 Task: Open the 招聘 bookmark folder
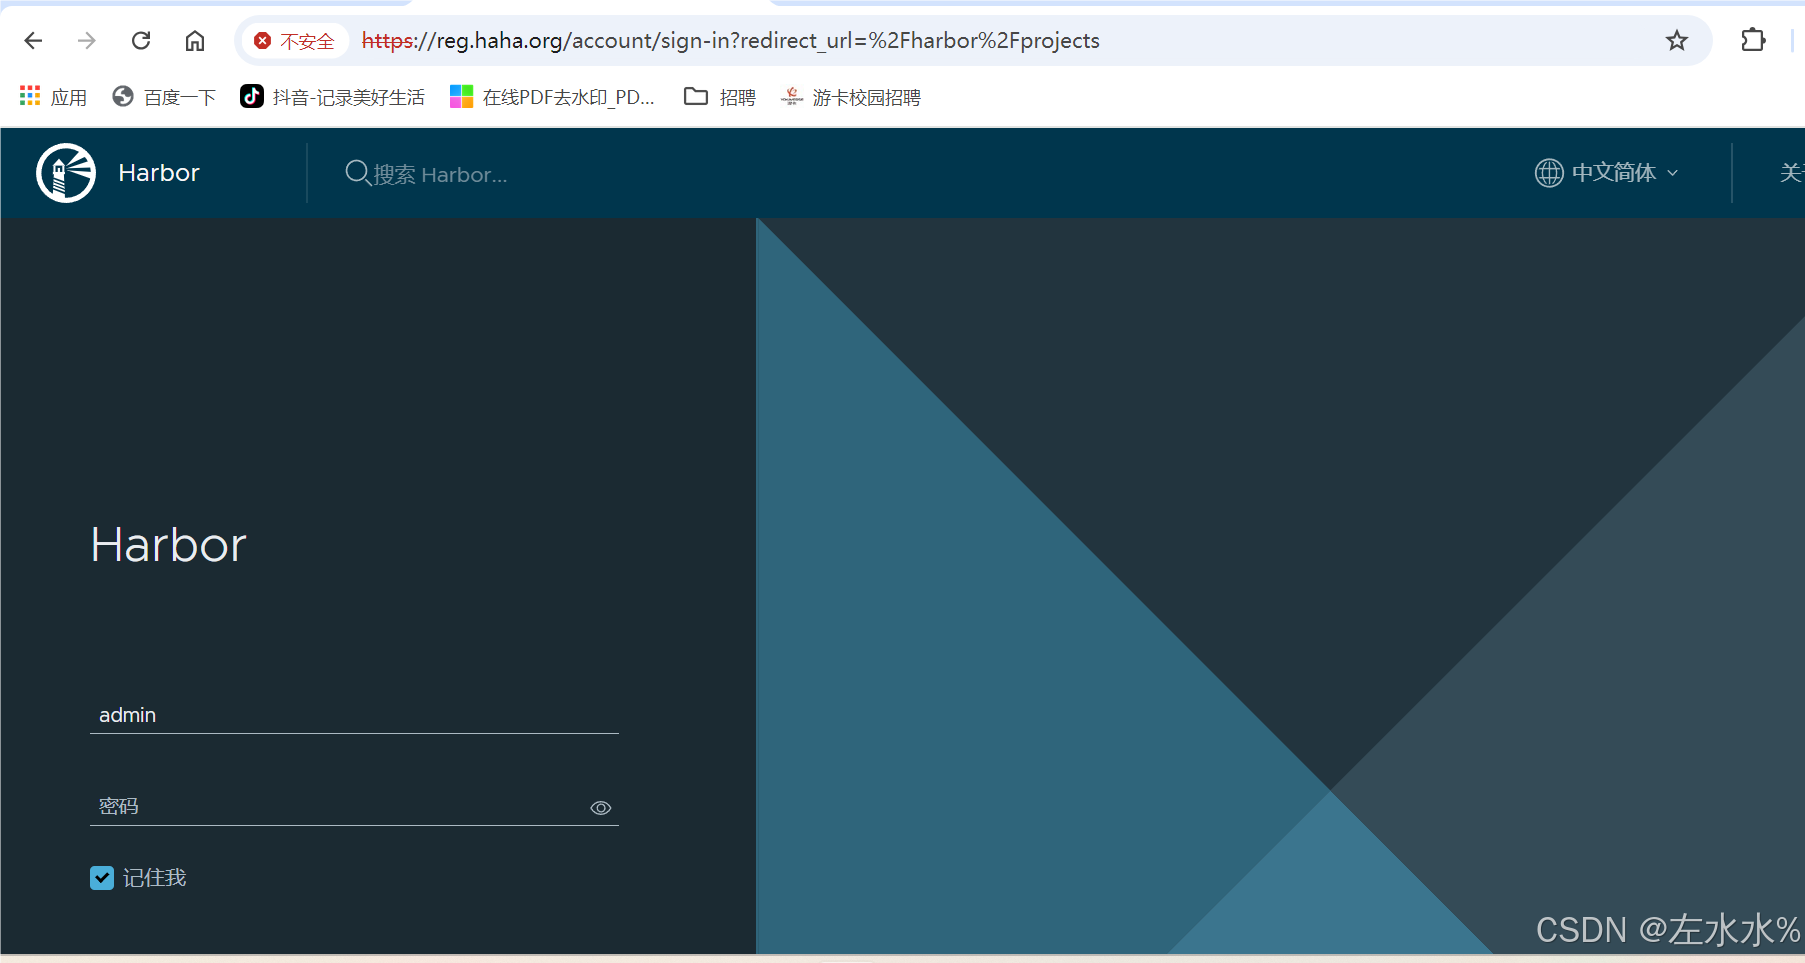[x=720, y=97]
